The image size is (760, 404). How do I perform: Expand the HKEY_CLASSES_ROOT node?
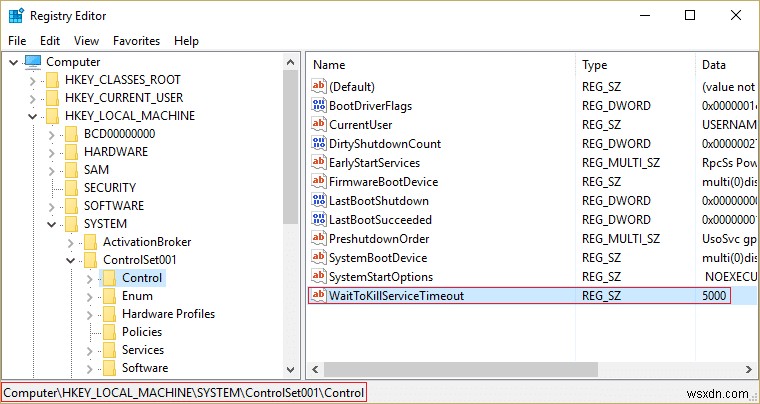coord(33,80)
